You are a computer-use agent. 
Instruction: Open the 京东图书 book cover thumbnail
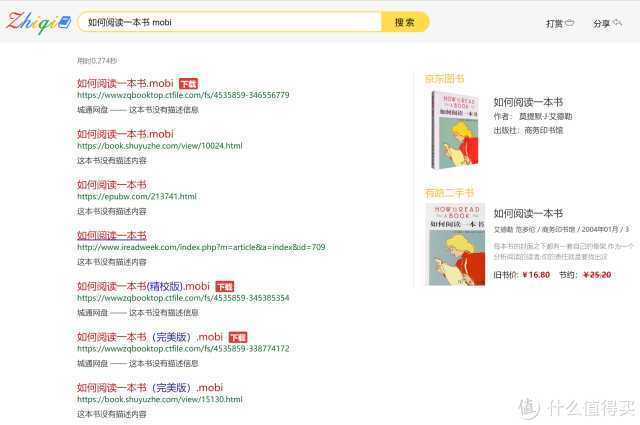pyautogui.click(x=454, y=130)
